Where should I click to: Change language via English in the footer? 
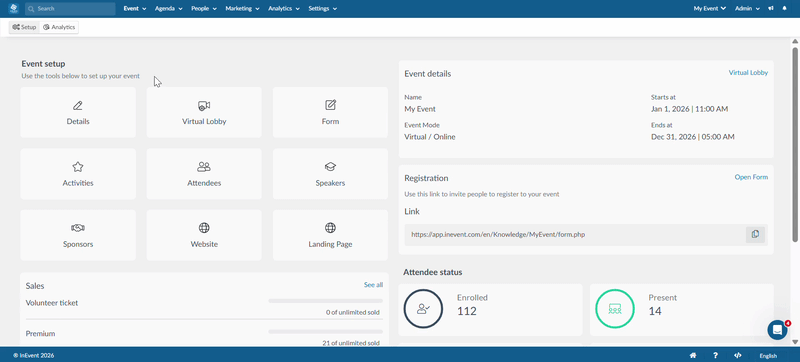768,356
